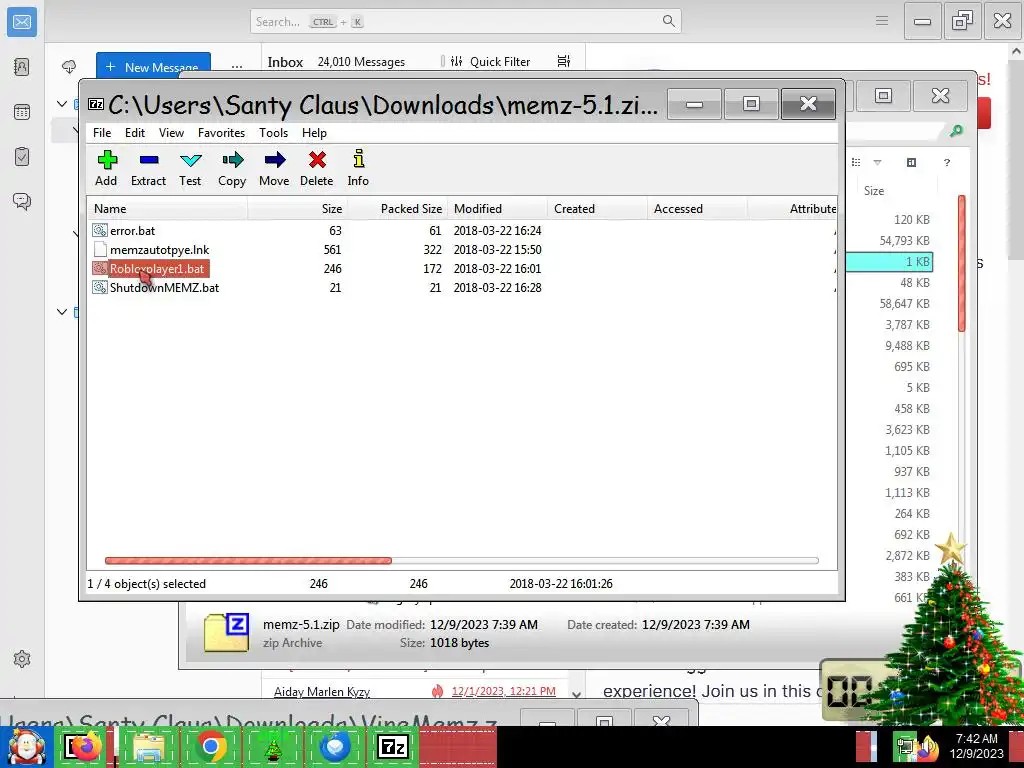
Task: Select highlighted 1 KB row in Explorer
Action: (x=889, y=261)
